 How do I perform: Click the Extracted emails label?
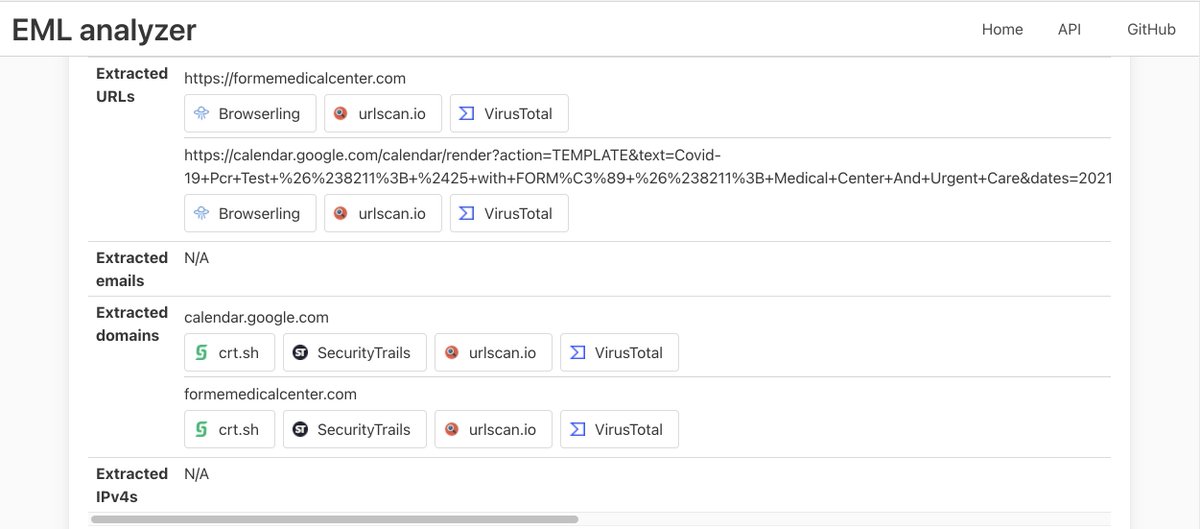click(x=132, y=269)
